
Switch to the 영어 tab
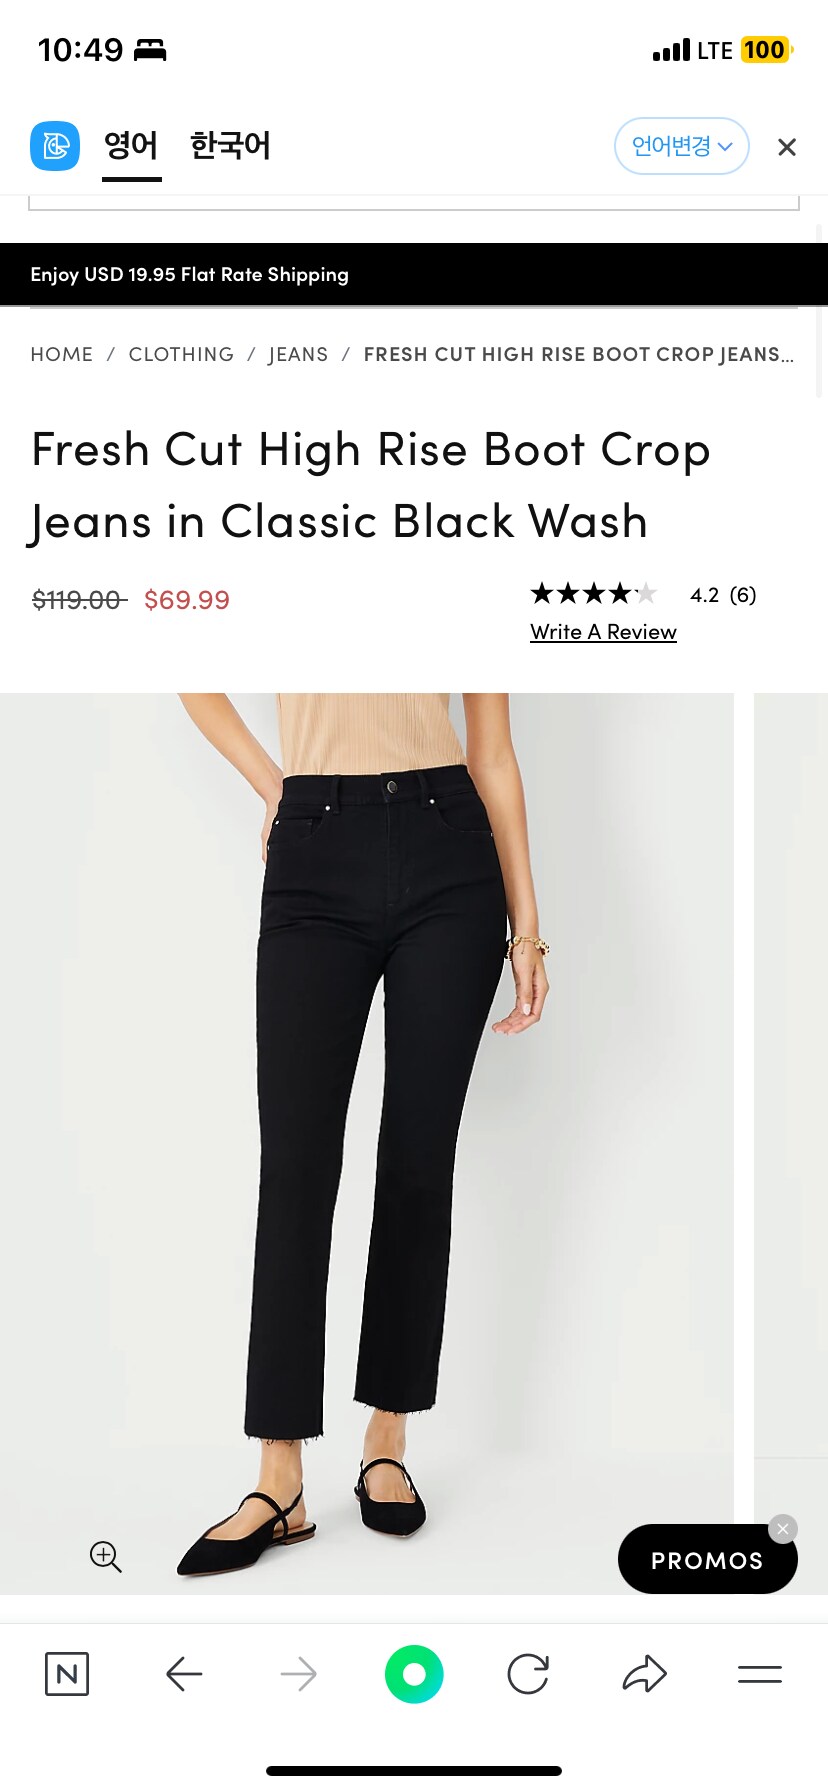(131, 146)
